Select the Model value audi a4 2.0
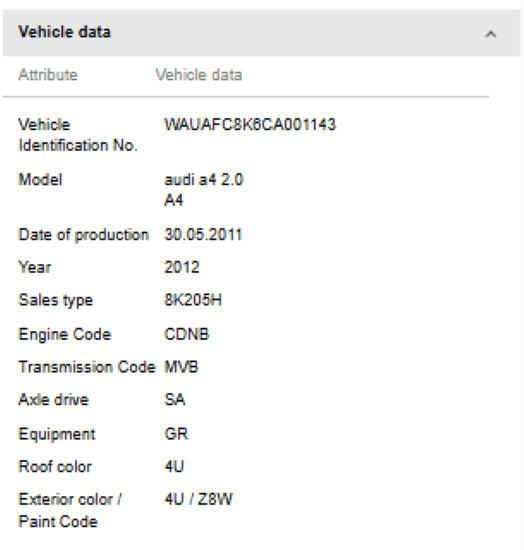 coord(204,180)
